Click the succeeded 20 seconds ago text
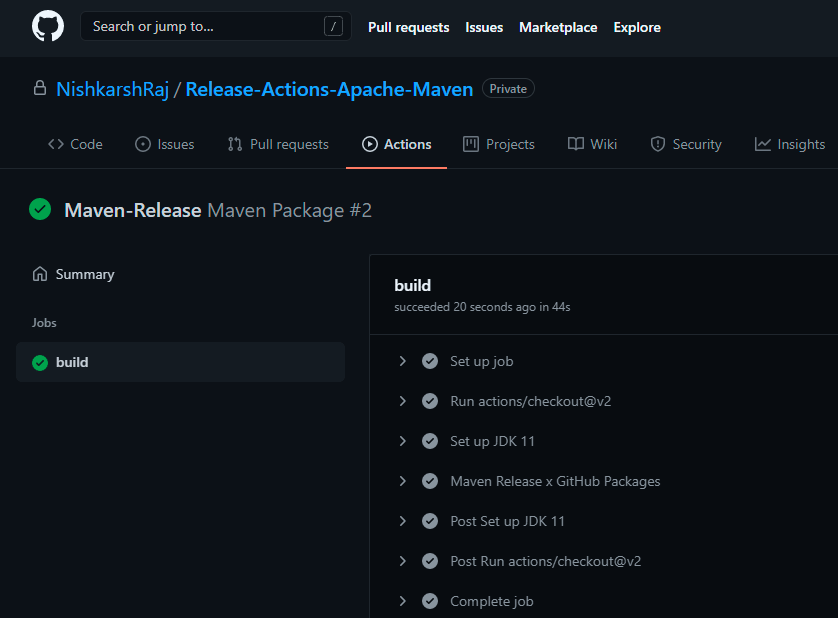Viewport: 838px width, 618px height. point(482,307)
